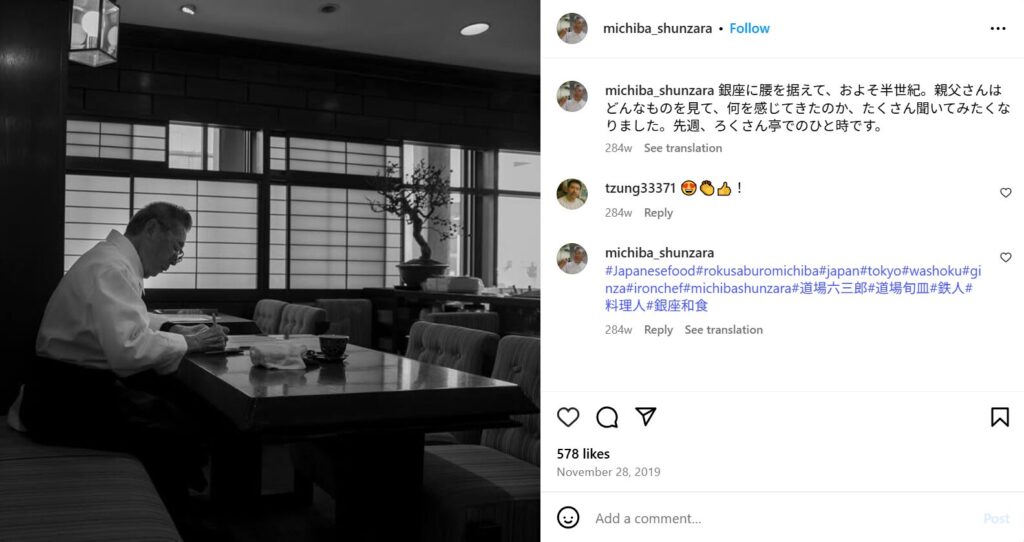Viewport: 1024px width, 542px height.
Task: Reply to the hashtag comment
Action: pyautogui.click(x=658, y=330)
